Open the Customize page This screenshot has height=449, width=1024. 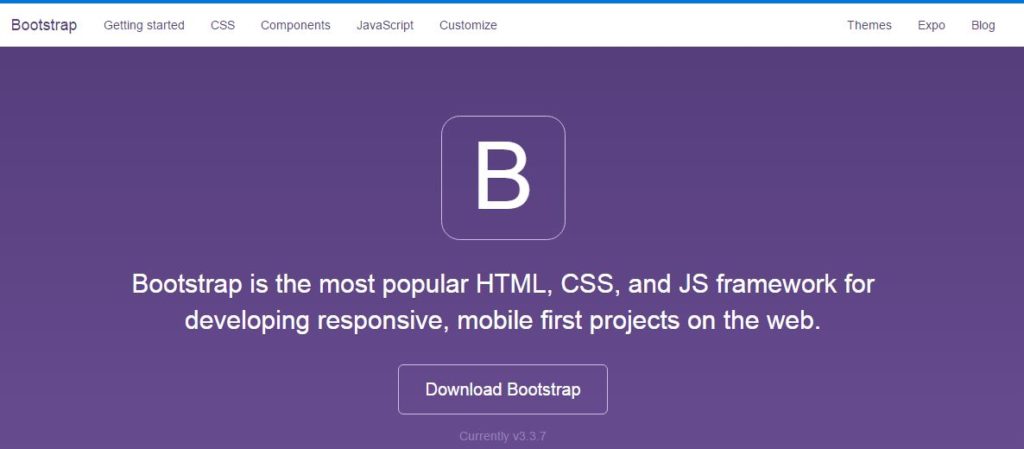(x=468, y=25)
